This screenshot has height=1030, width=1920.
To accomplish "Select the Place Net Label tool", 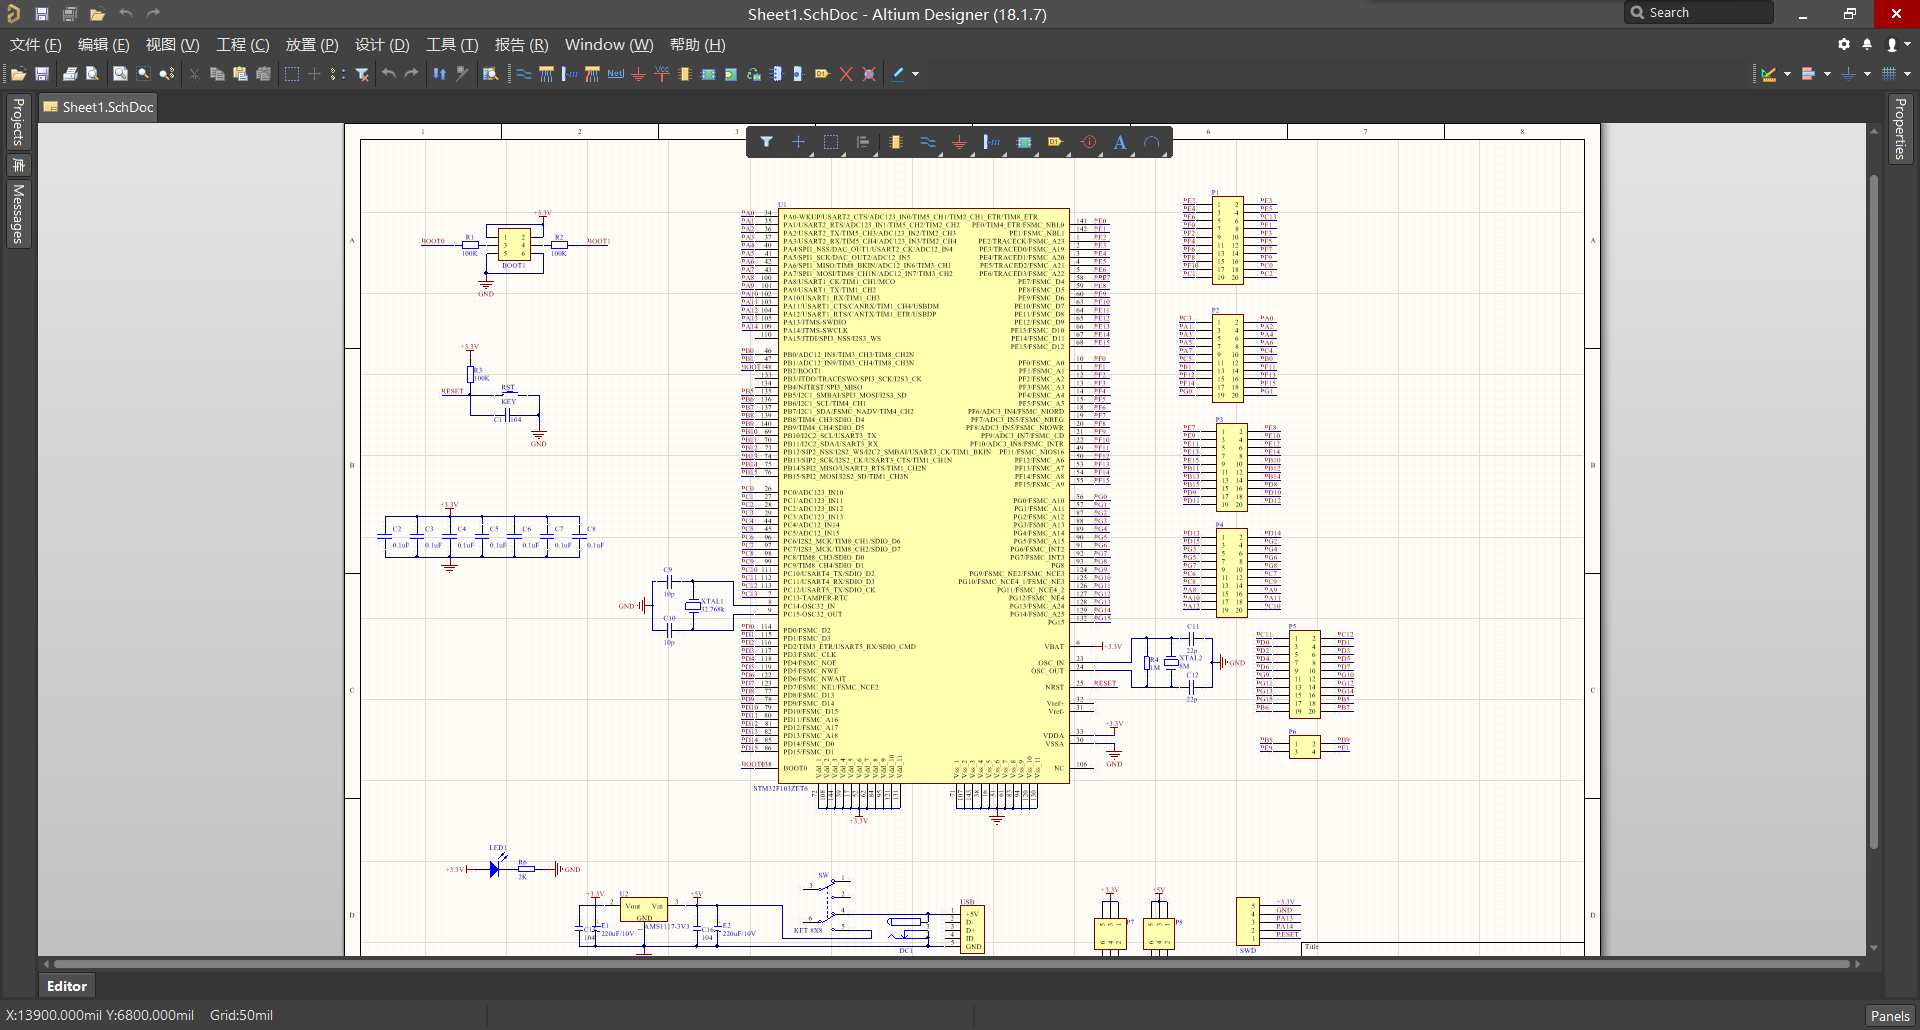I will 615,74.
